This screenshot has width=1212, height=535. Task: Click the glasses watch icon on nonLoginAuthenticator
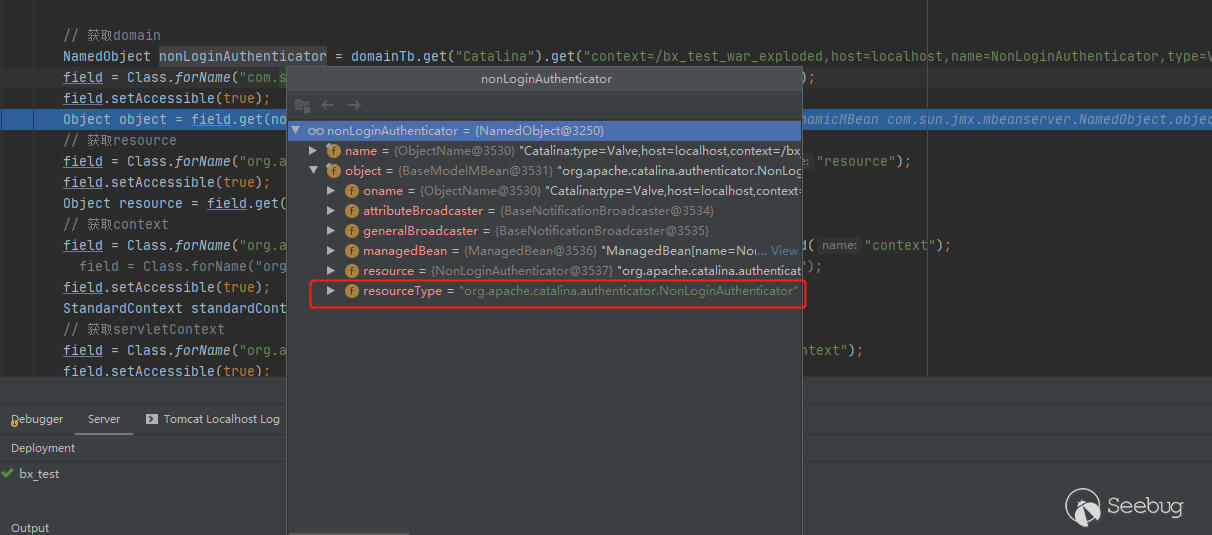315,131
